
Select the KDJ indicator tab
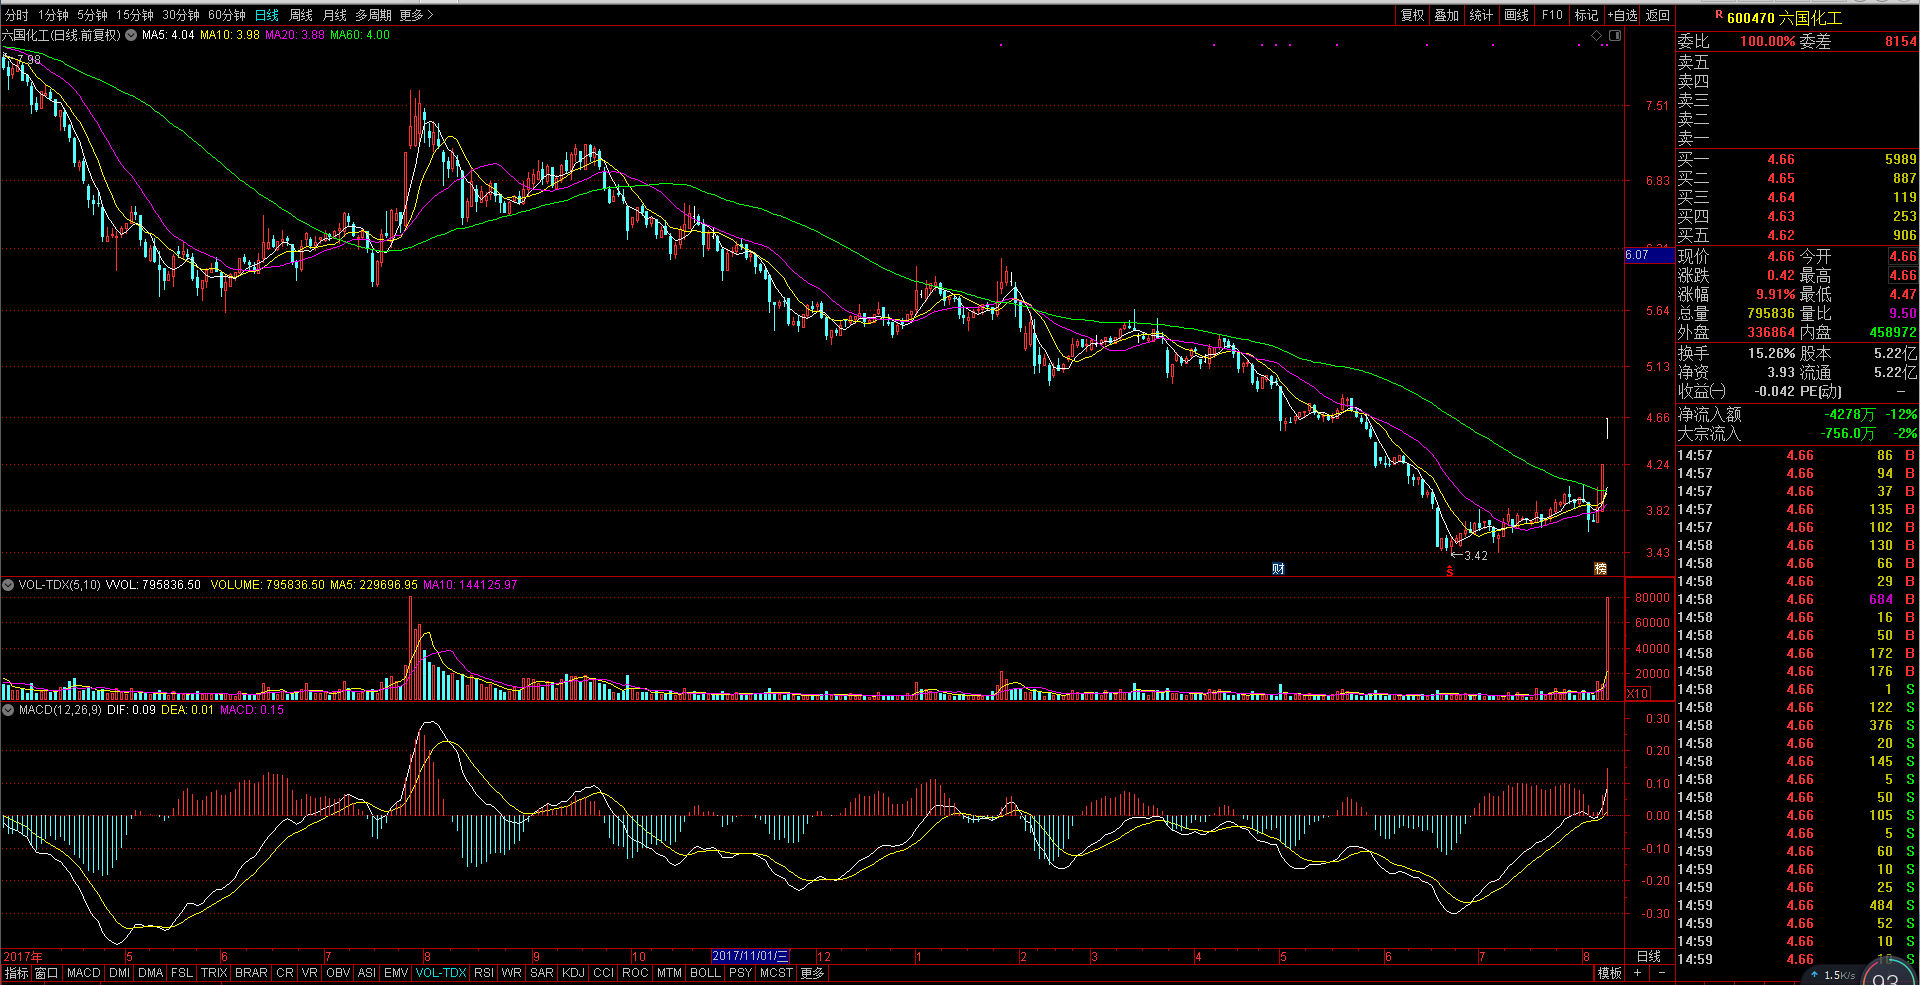pyautogui.click(x=573, y=973)
